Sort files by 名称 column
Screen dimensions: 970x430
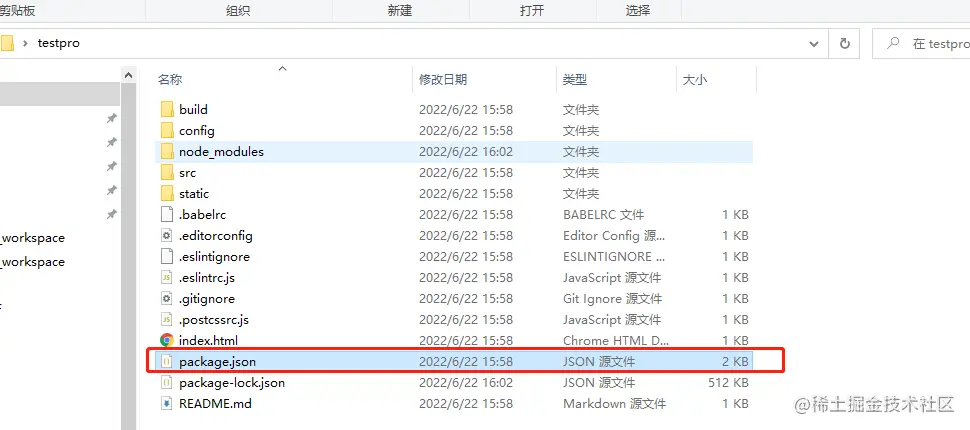click(170, 79)
